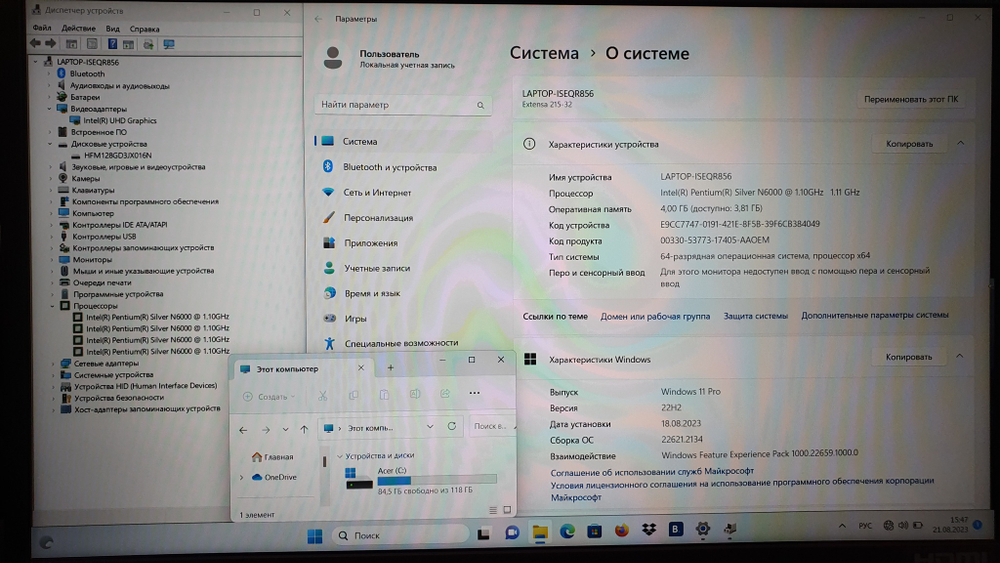Click Copy icon in Explorer toolbar
1000x563 pixels.
[353, 395]
